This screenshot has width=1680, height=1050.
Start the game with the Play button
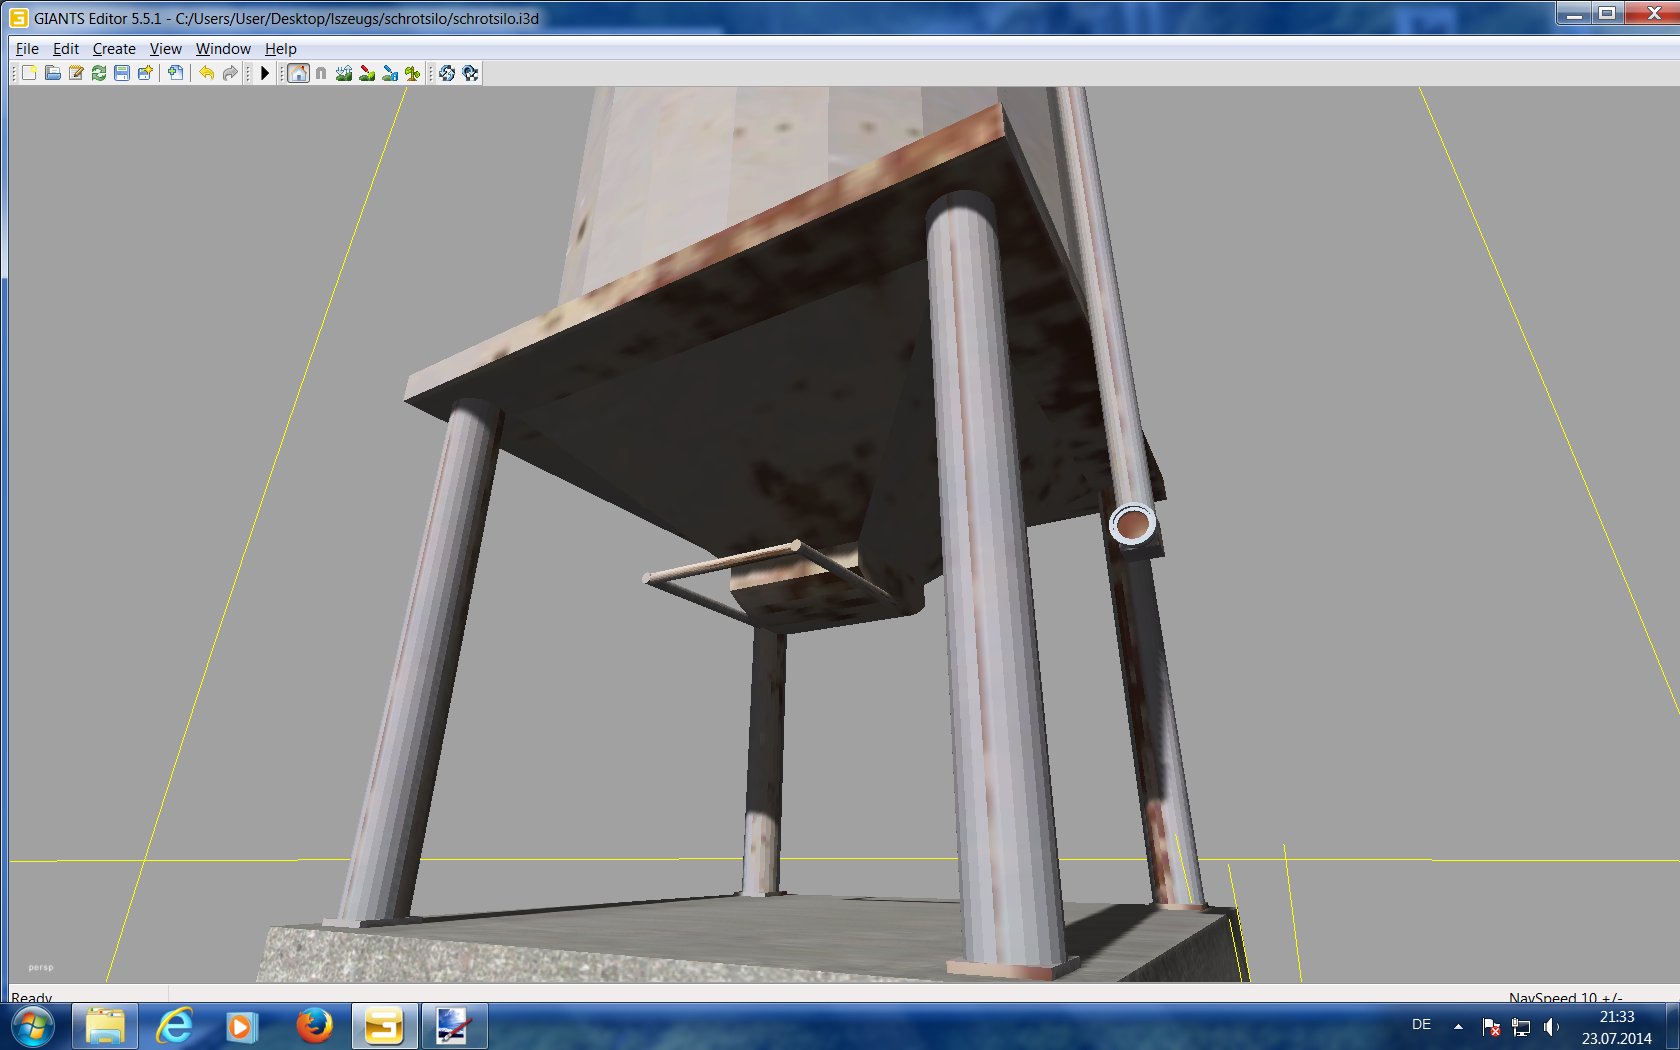pyautogui.click(x=265, y=73)
